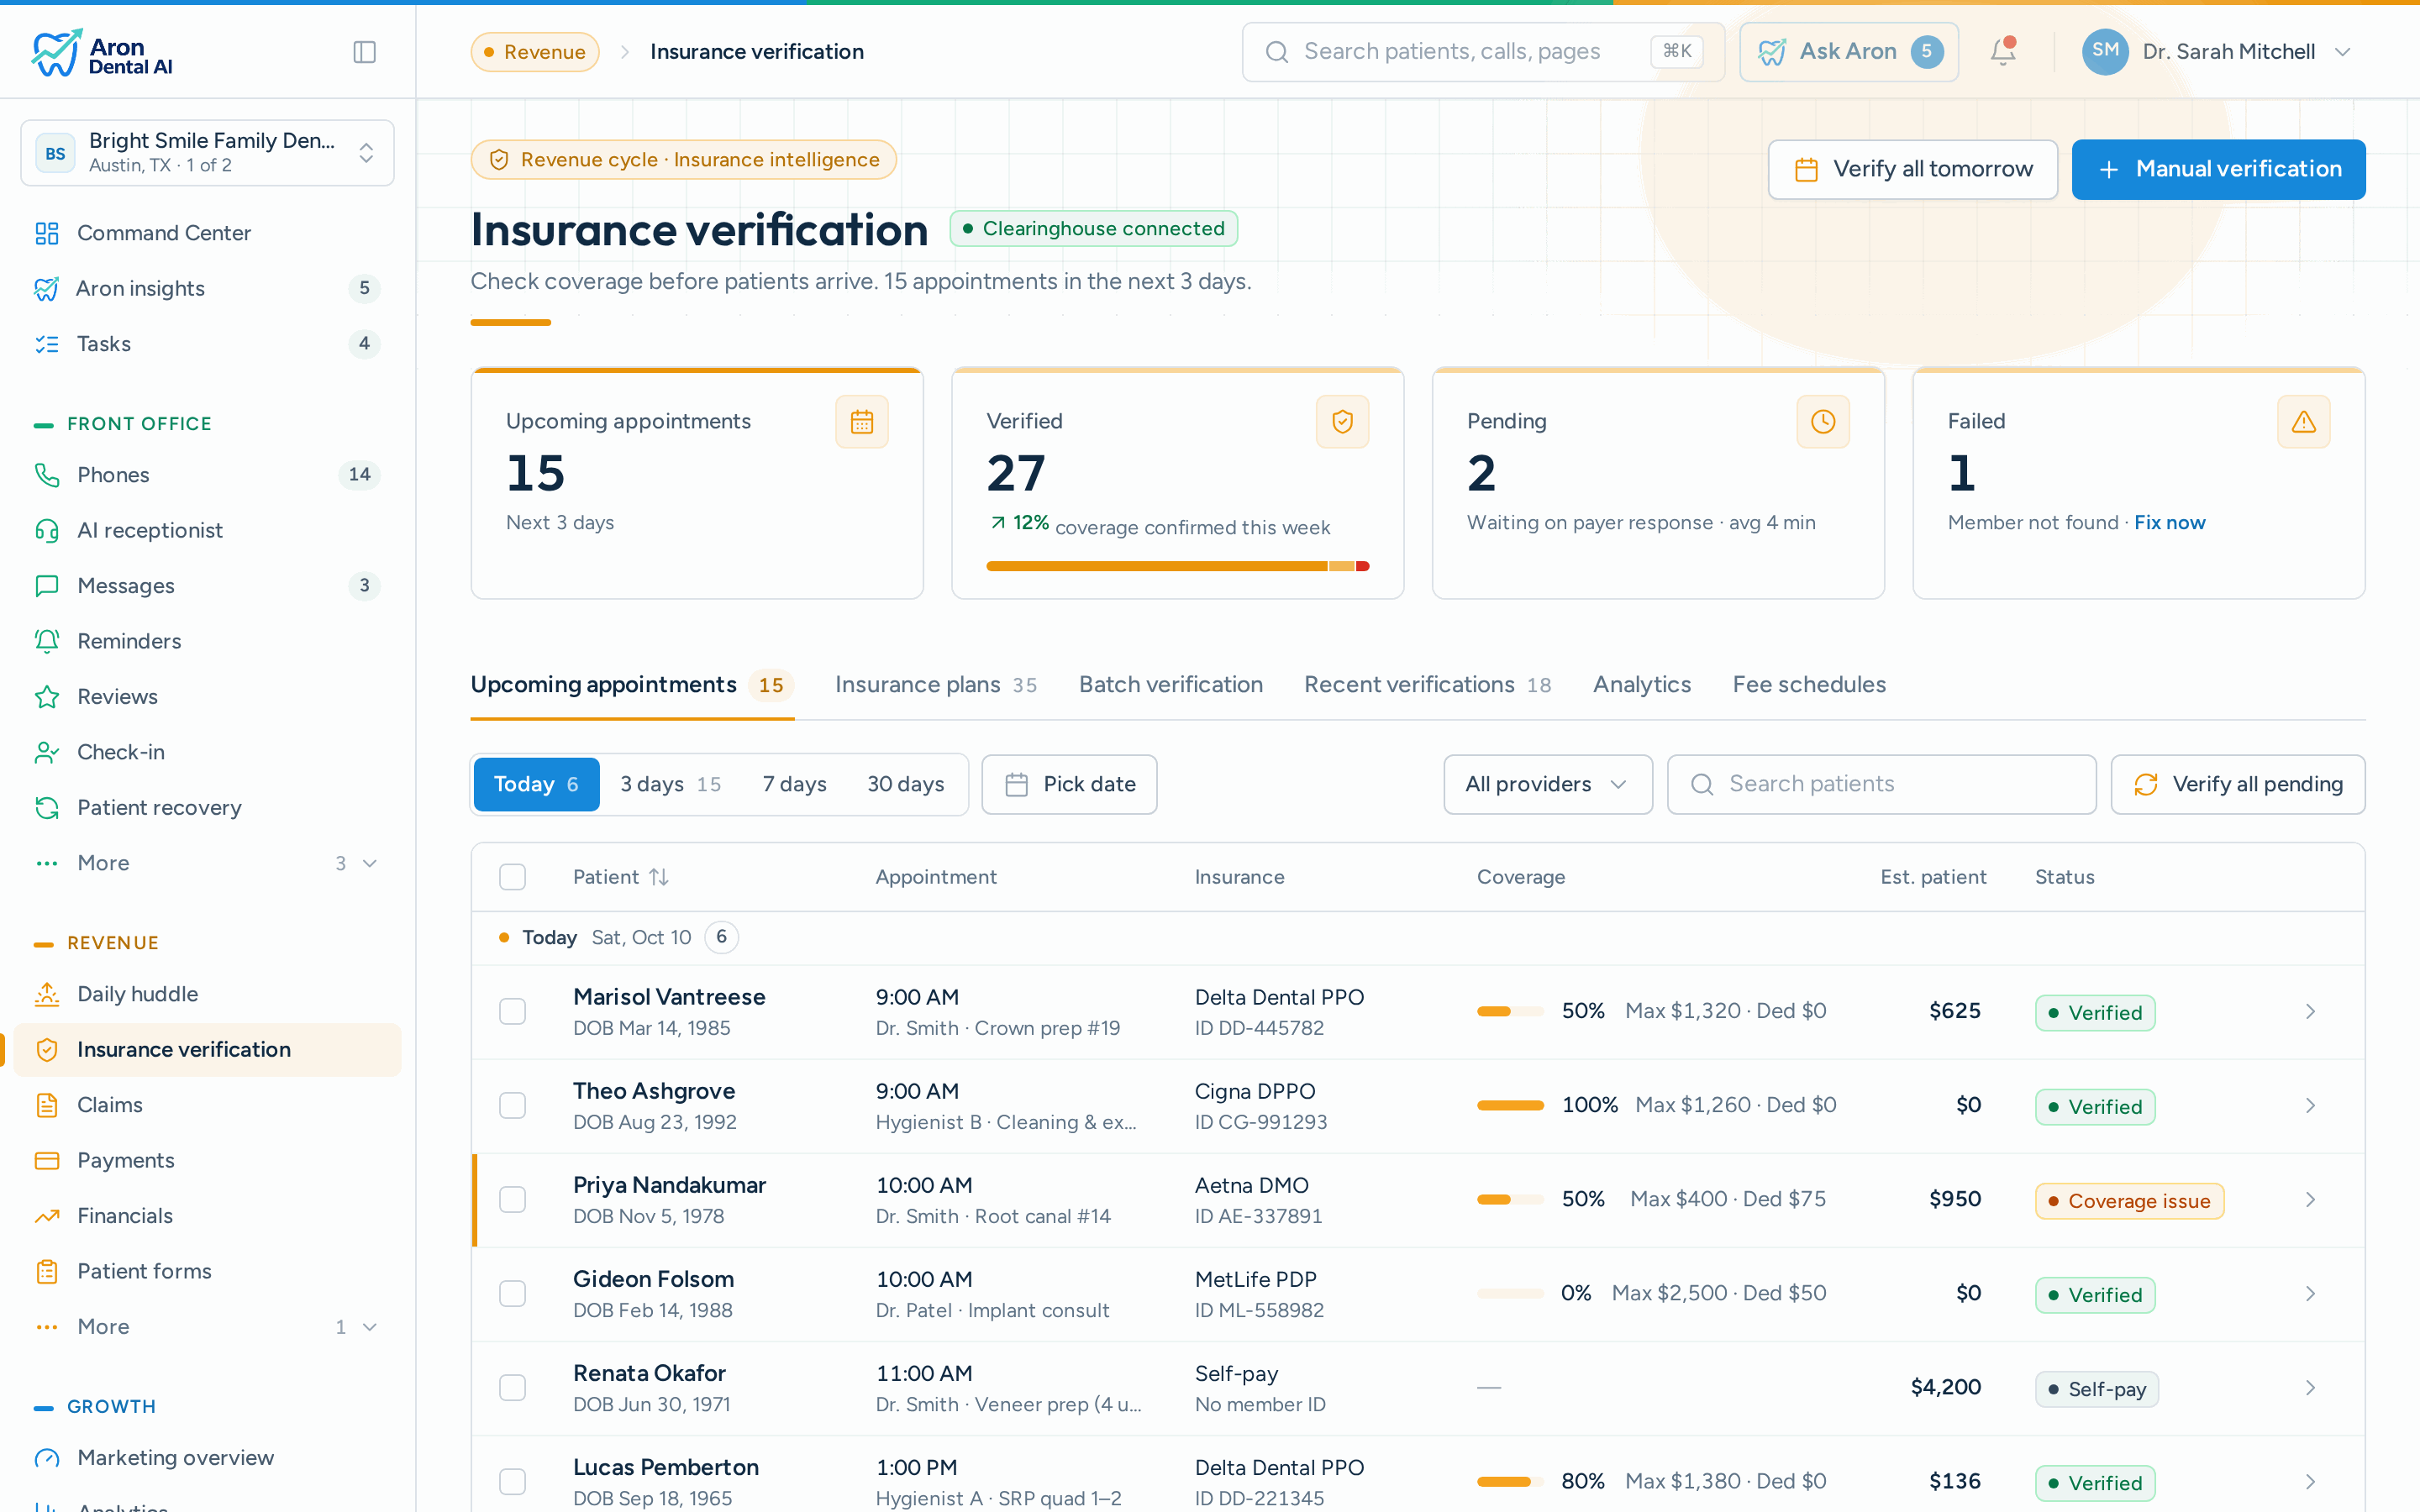
Task: Open Phones in the sidebar
Action: (x=208, y=475)
